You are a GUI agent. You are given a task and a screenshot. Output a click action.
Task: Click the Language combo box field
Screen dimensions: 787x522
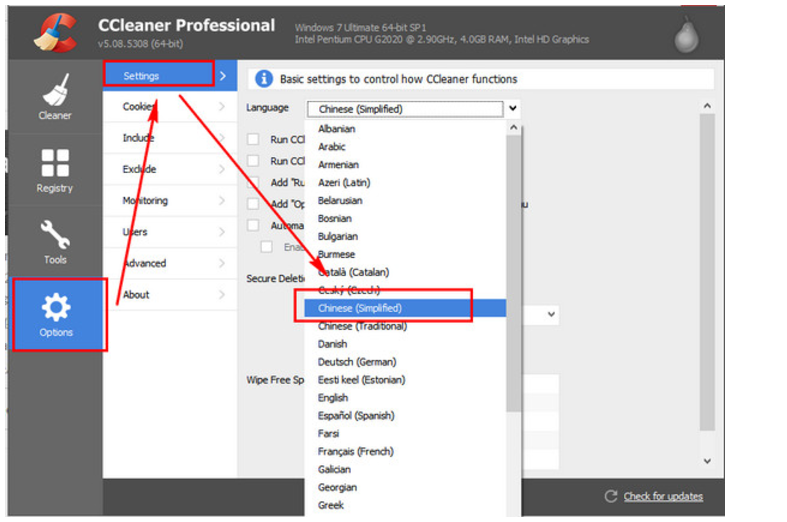[405, 109]
